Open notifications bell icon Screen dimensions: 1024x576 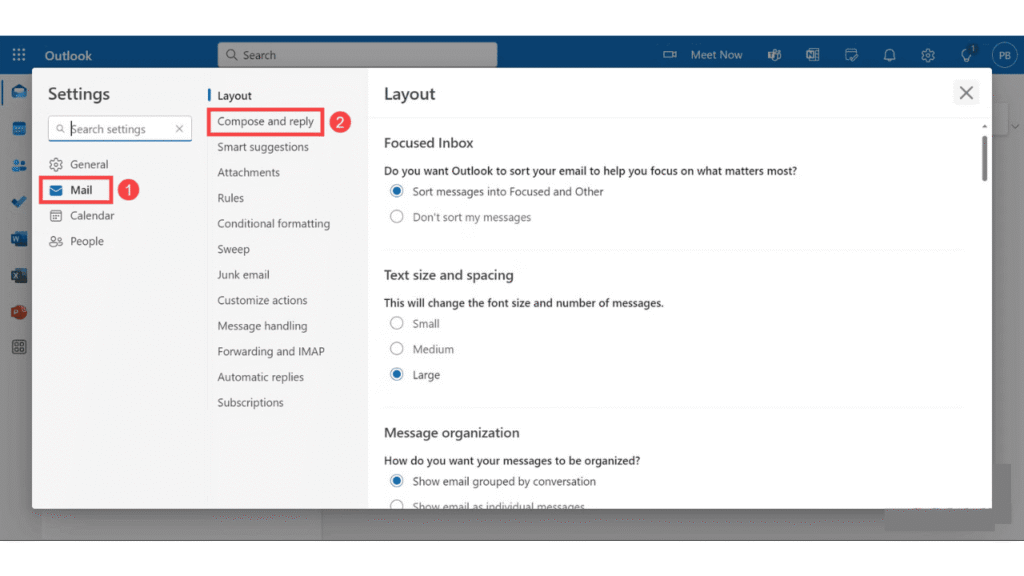[889, 55]
